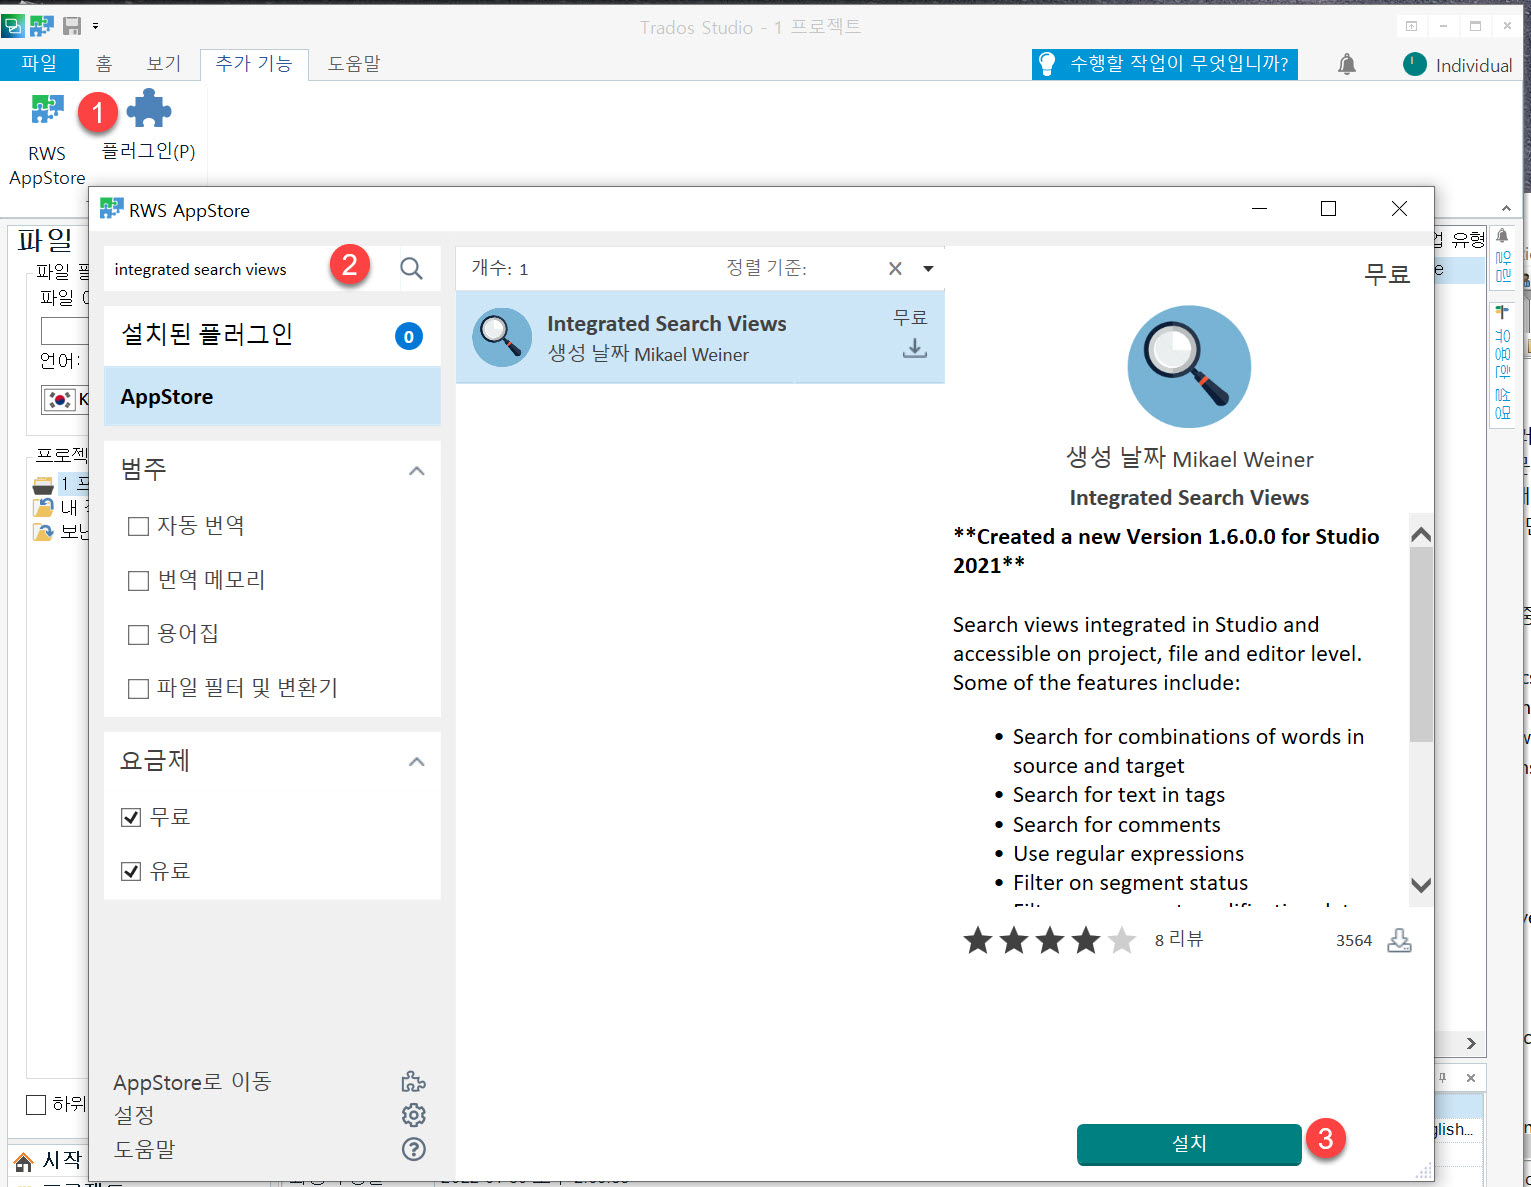Image resolution: width=1531 pixels, height=1187 pixels.
Task: Click the 도움말 question-mark icon
Action: pyautogui.click(x=413, y=1149)
